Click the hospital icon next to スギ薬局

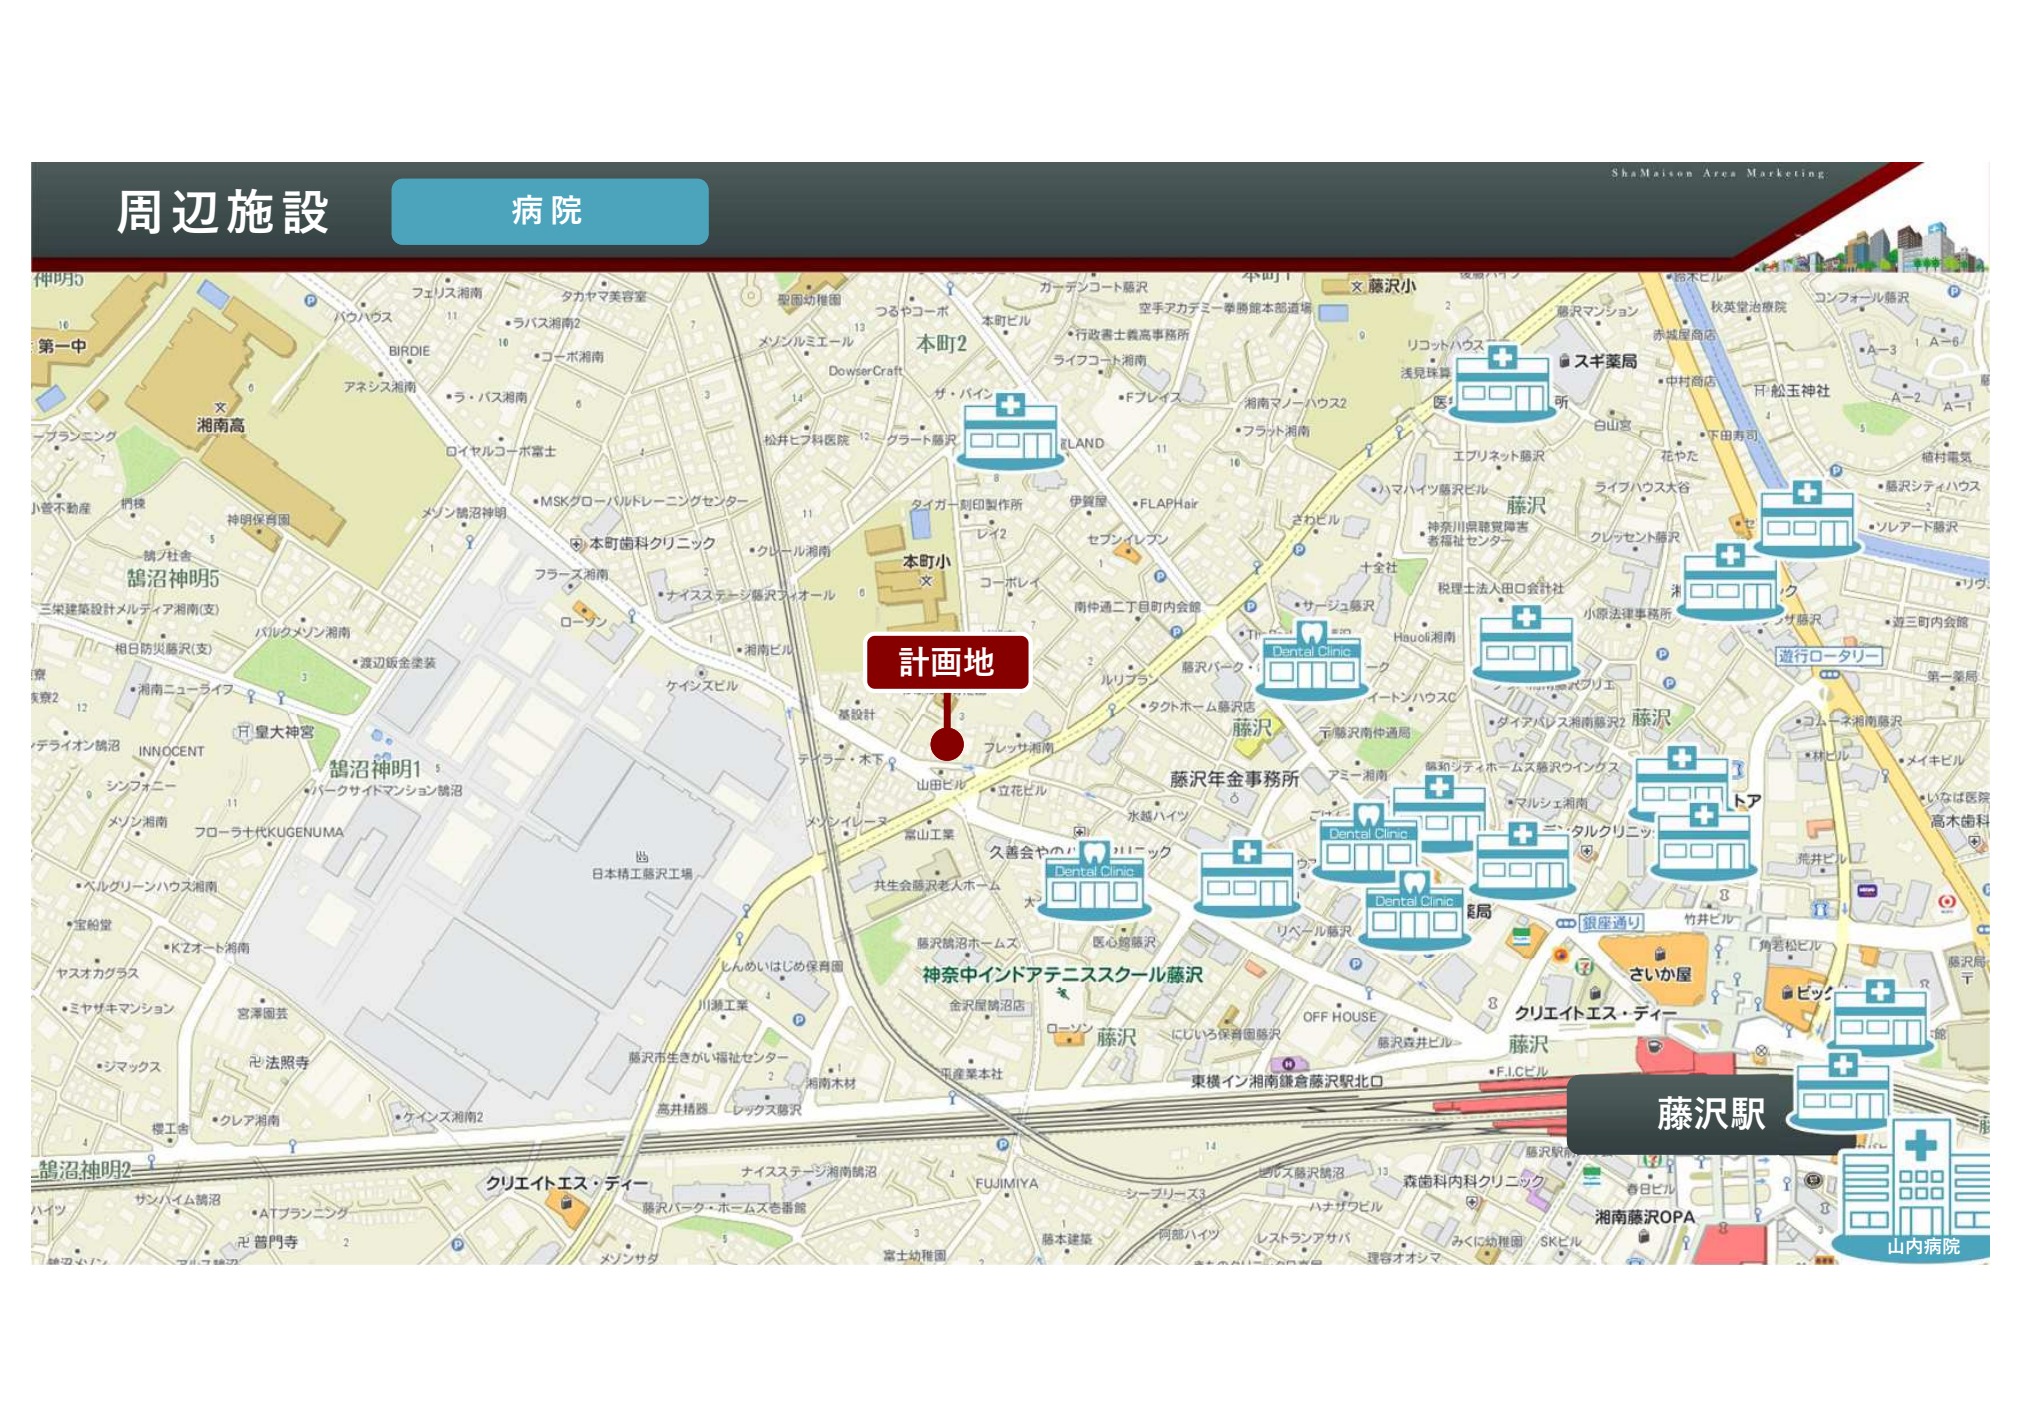point(1502,383)
